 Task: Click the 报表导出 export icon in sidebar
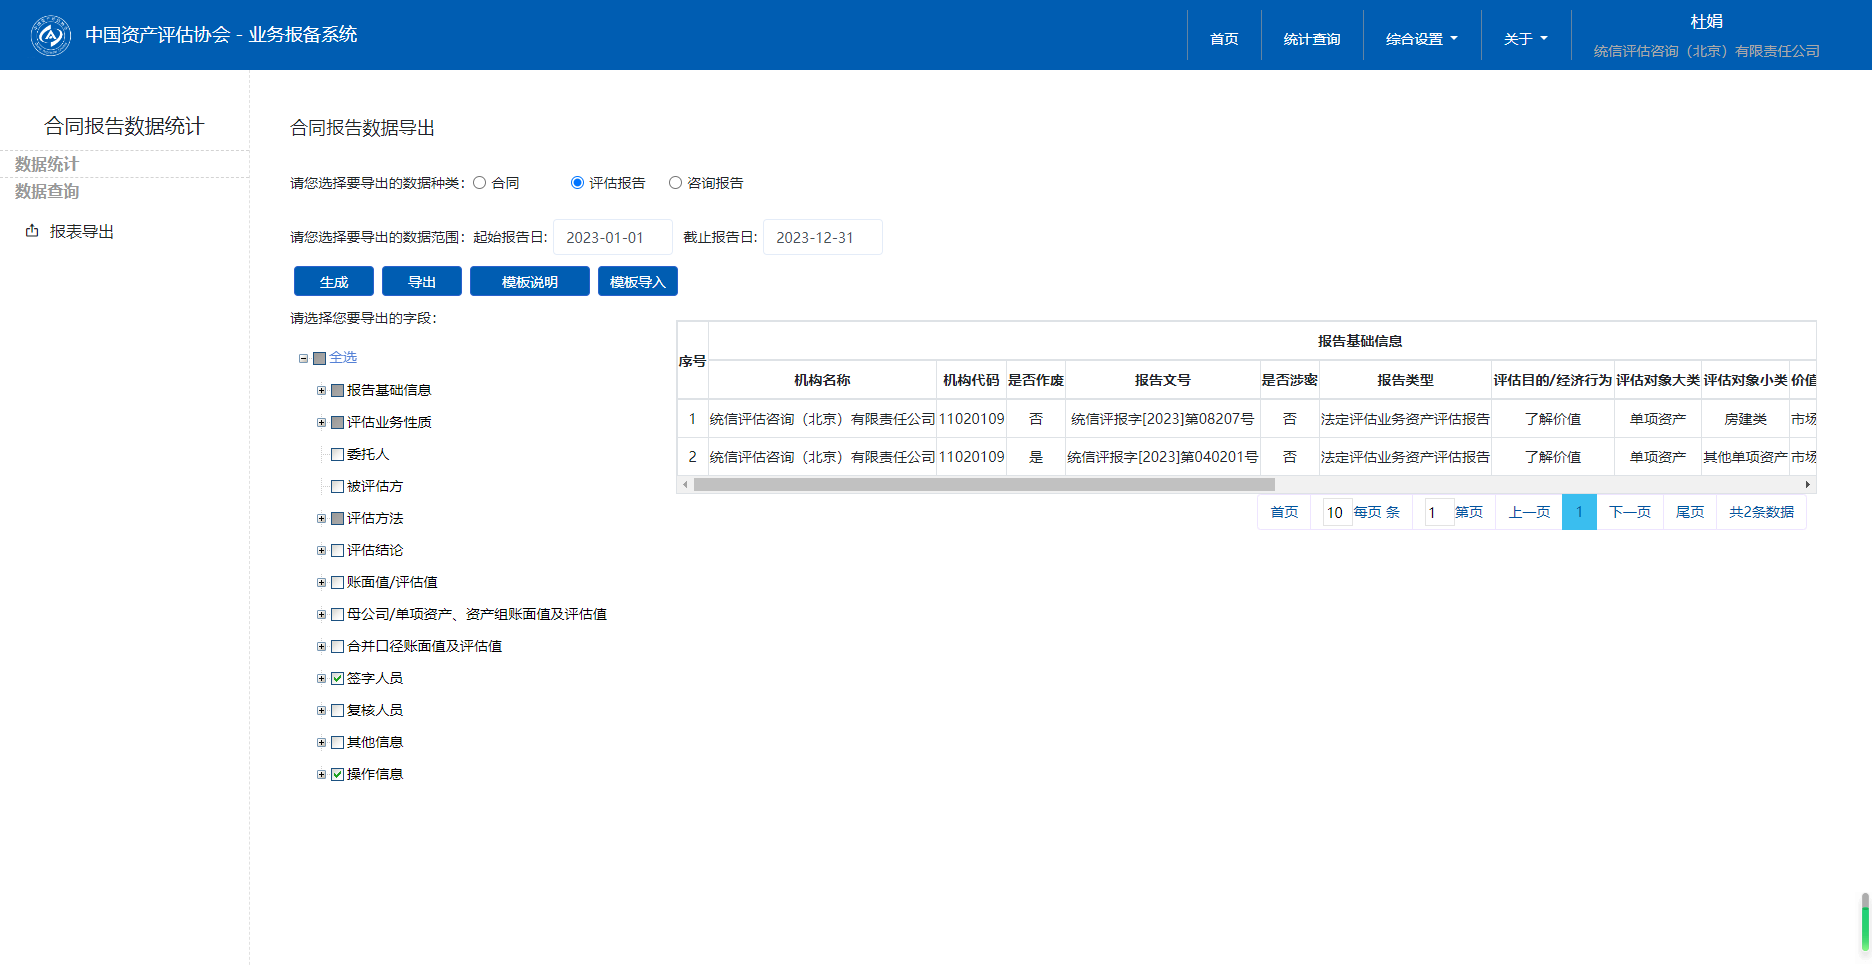pos(32,231)
